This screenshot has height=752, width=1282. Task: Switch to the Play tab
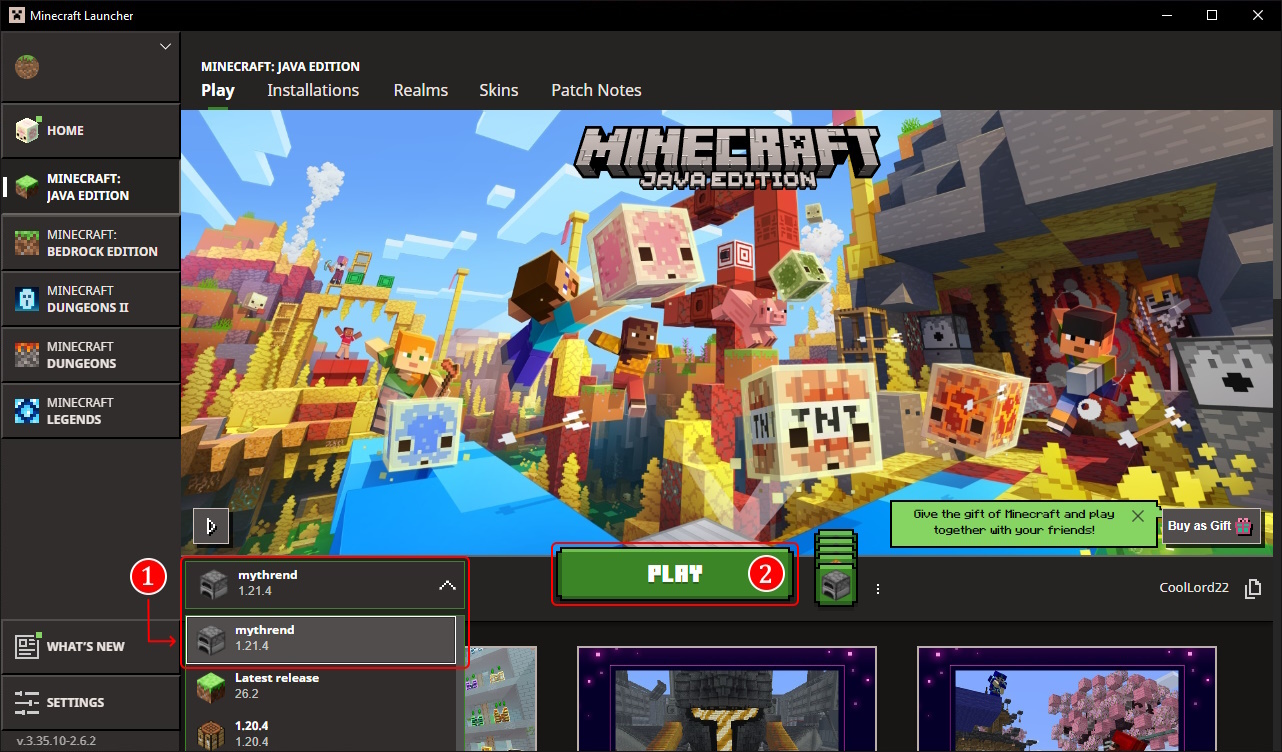coord(218,90)
